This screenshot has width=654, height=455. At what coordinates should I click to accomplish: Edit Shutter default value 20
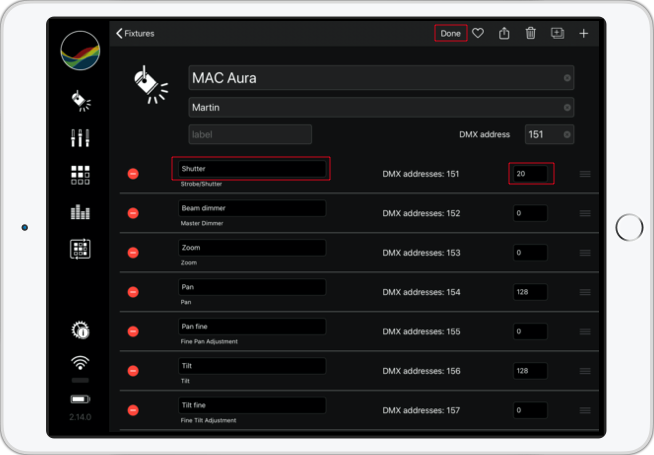530,174
